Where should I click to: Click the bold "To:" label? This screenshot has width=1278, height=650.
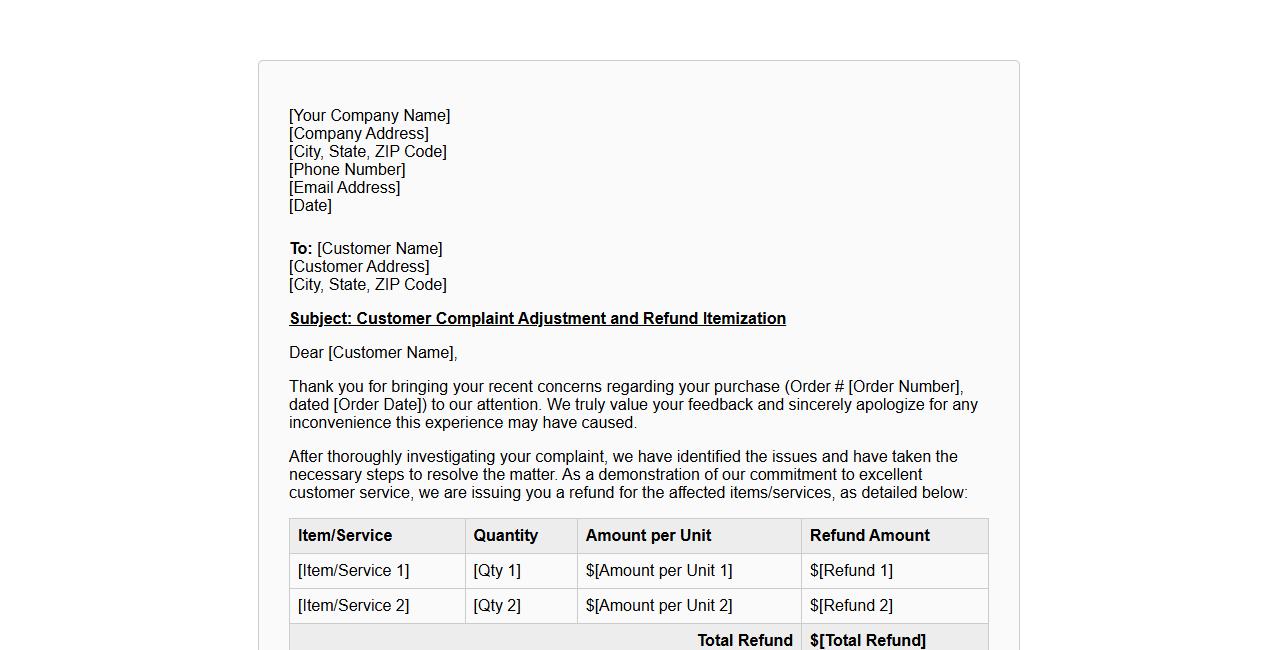click(301, 249)
